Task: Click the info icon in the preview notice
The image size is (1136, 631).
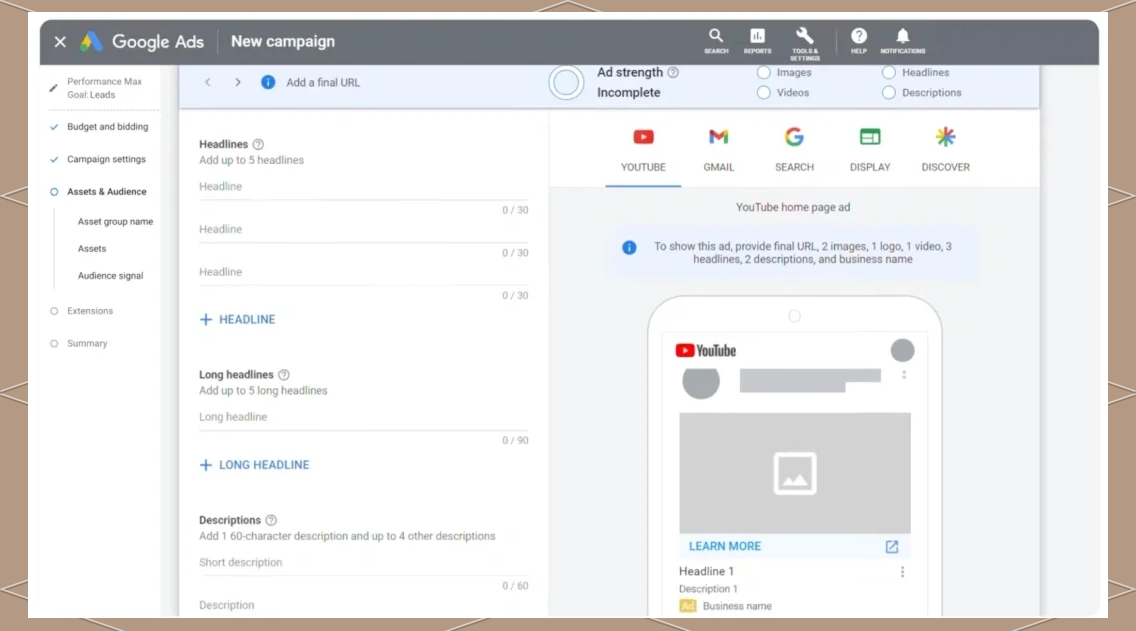Action: (629, 248)
